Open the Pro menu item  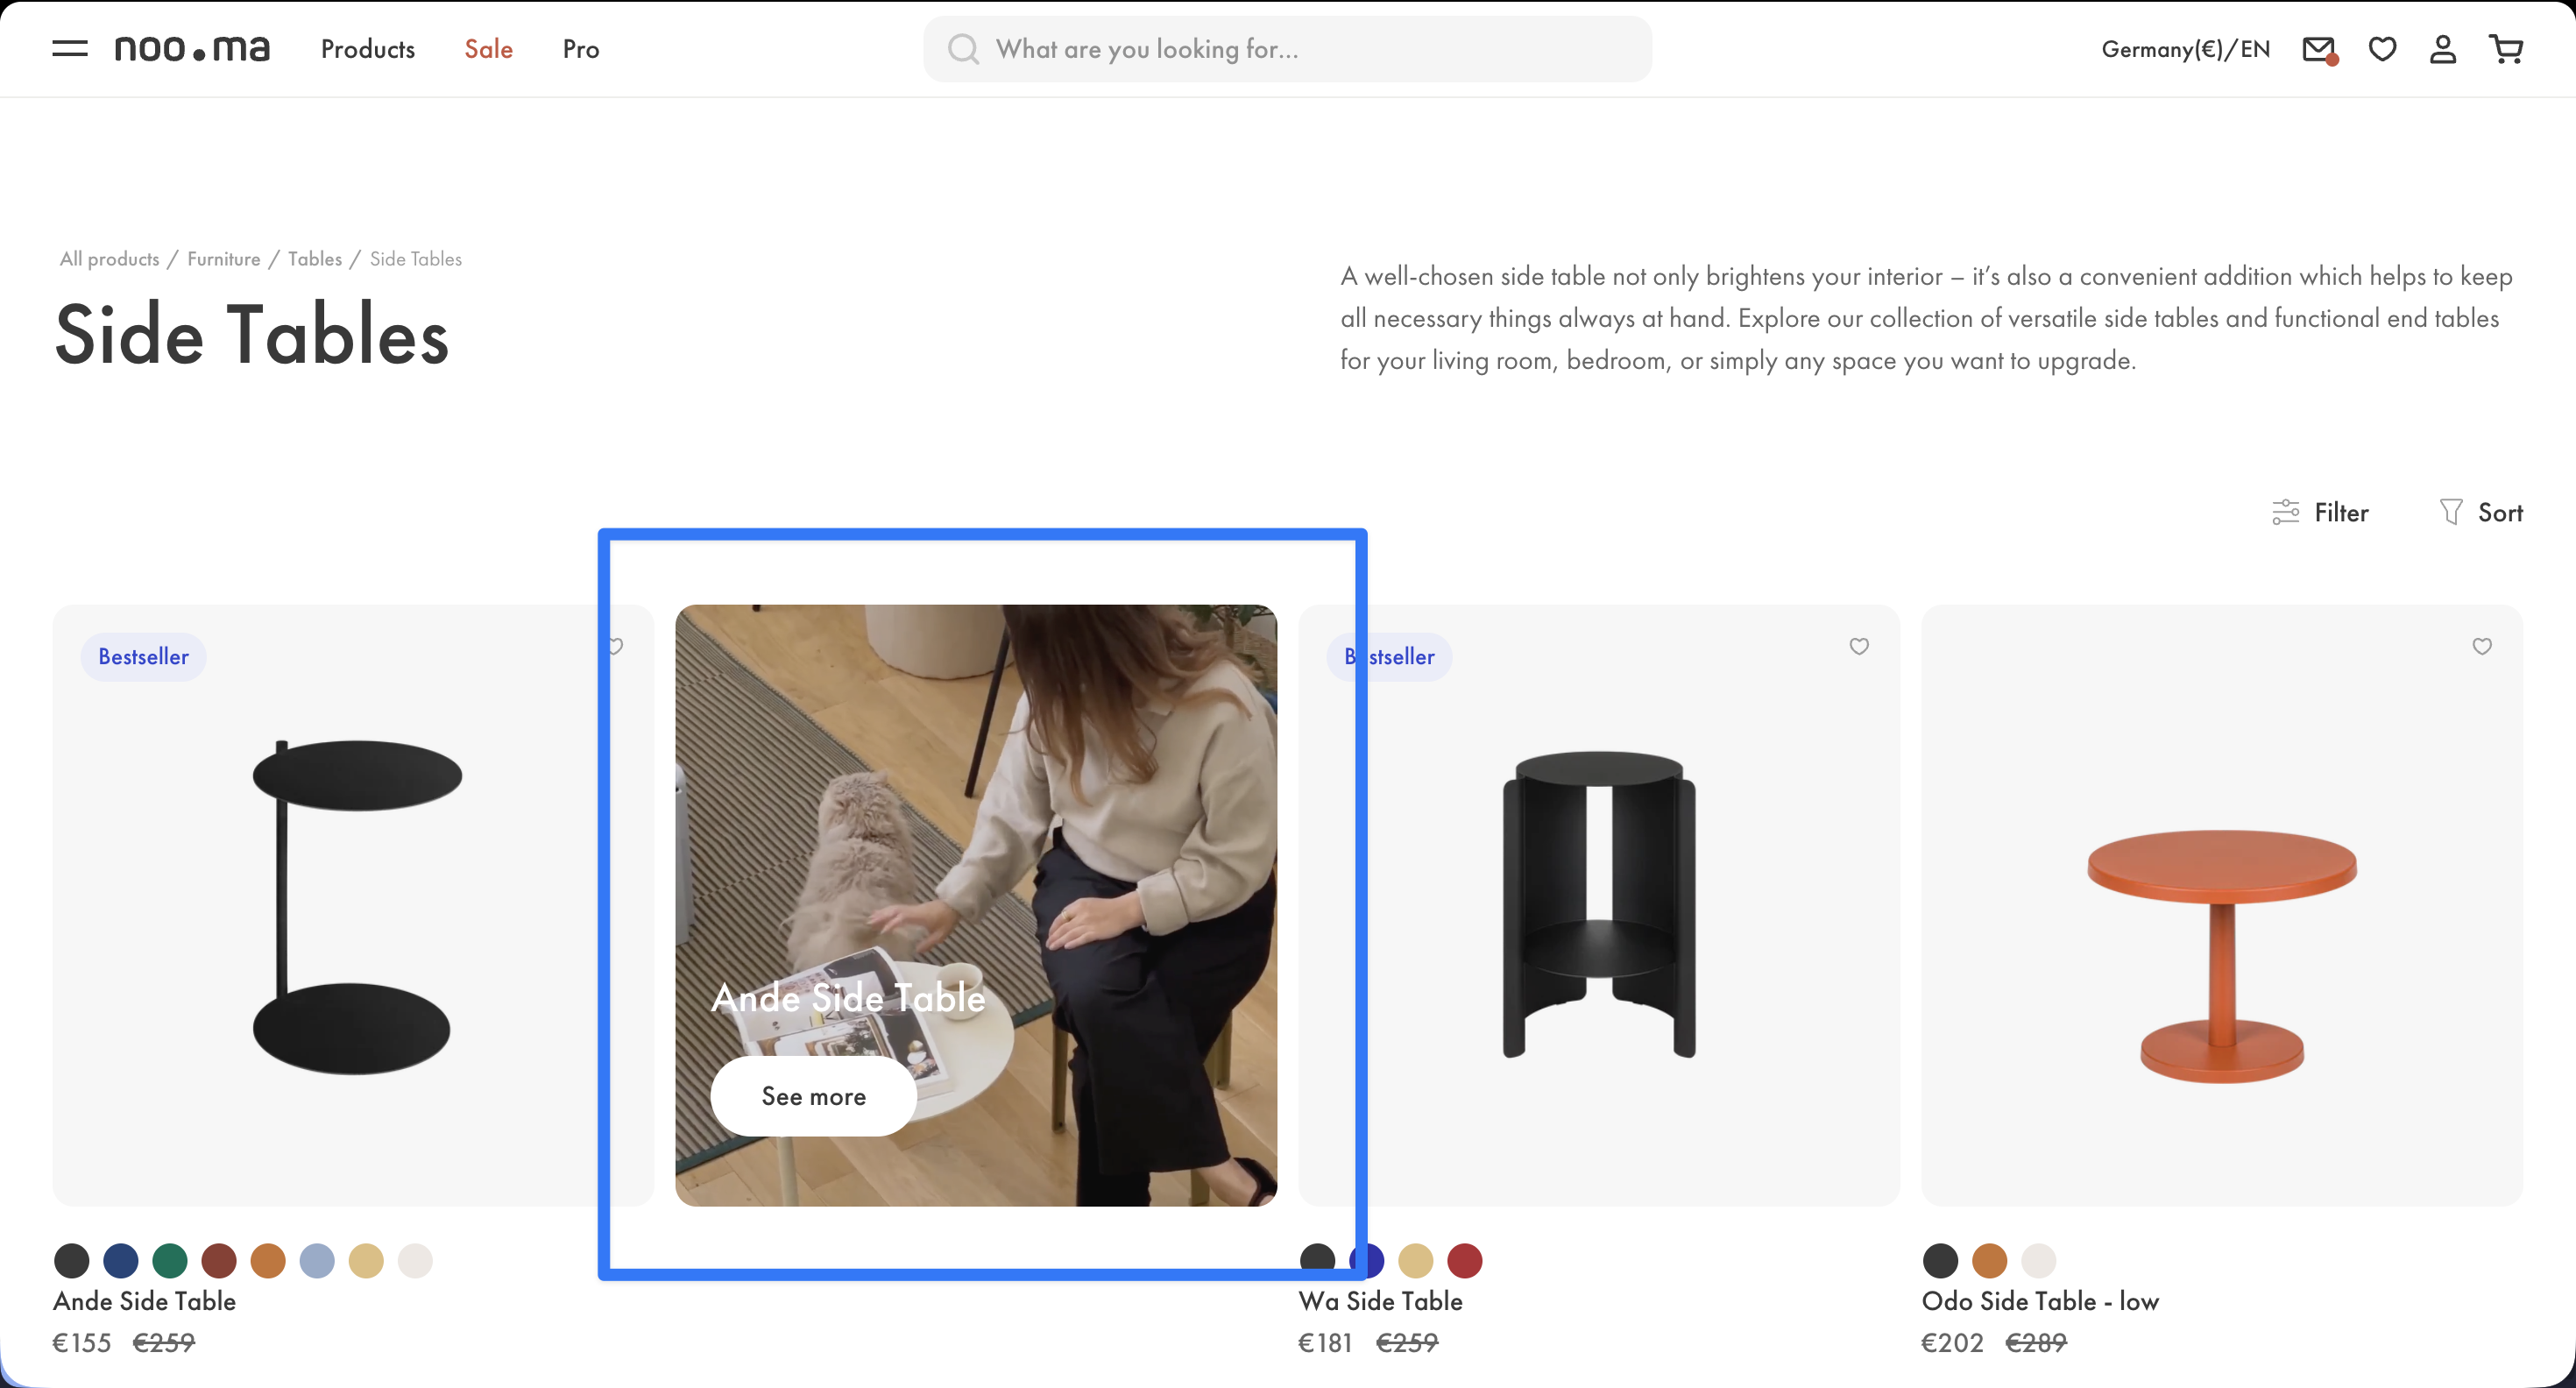point(581,49)
